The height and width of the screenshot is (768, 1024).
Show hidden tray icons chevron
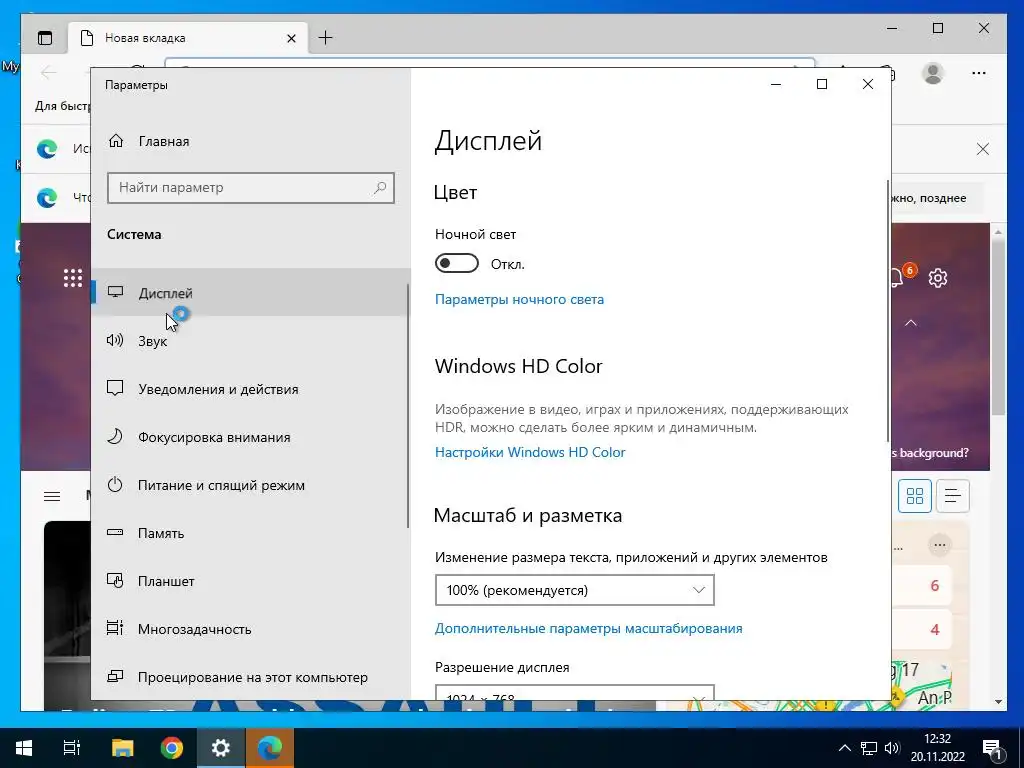point(844,748)
